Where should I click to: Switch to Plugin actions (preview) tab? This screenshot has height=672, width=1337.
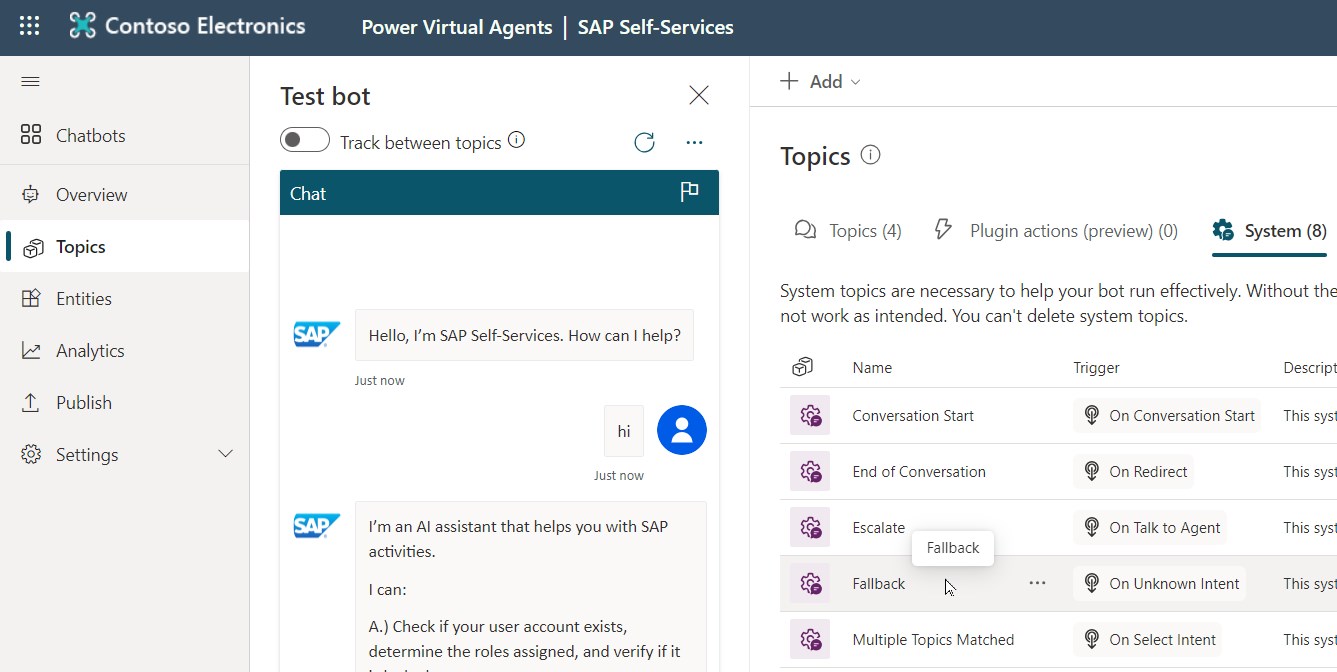tap(1055, 231)
